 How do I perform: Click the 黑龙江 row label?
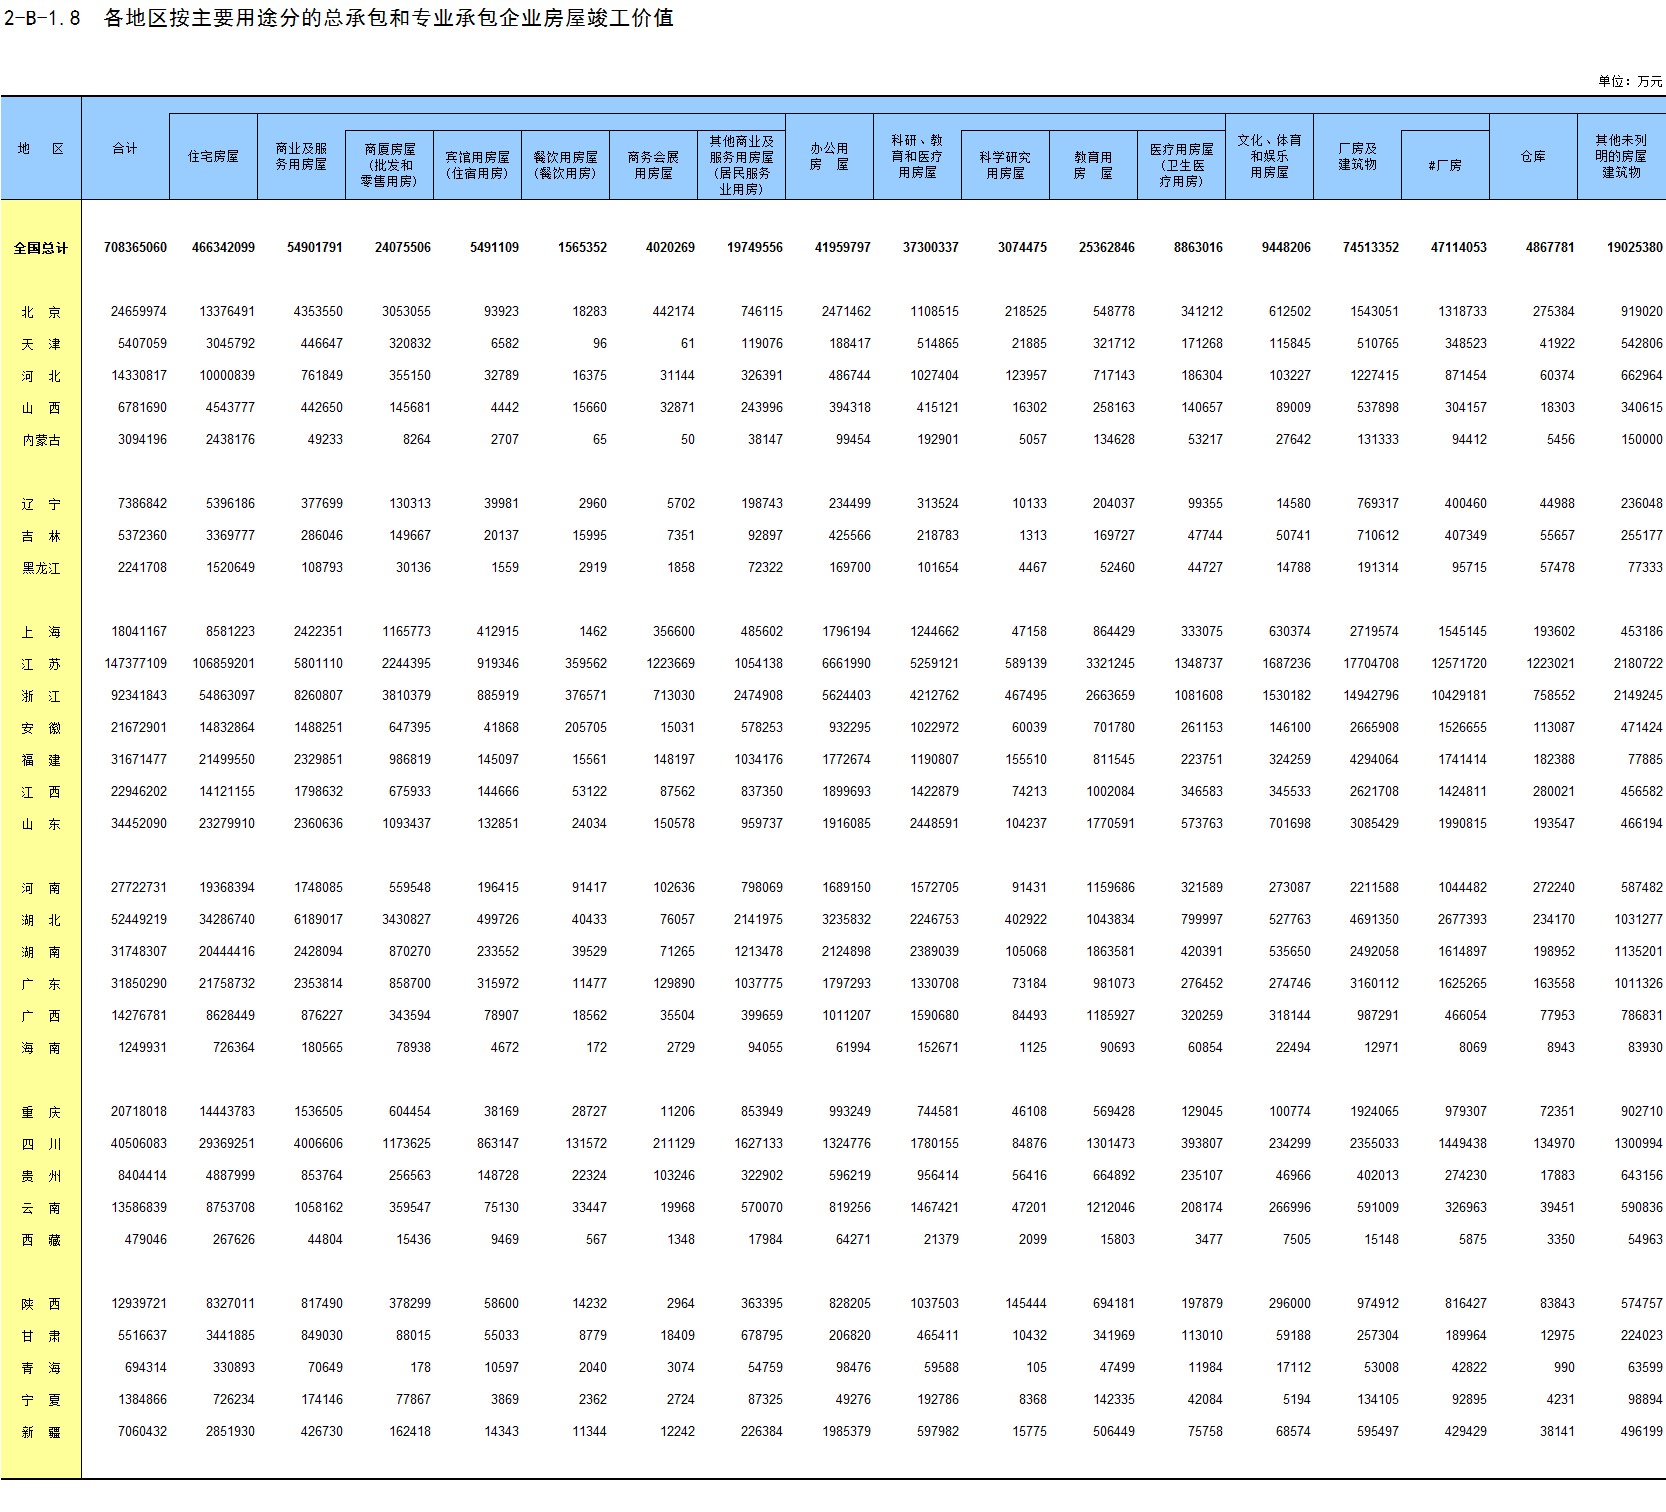[41, 568]
